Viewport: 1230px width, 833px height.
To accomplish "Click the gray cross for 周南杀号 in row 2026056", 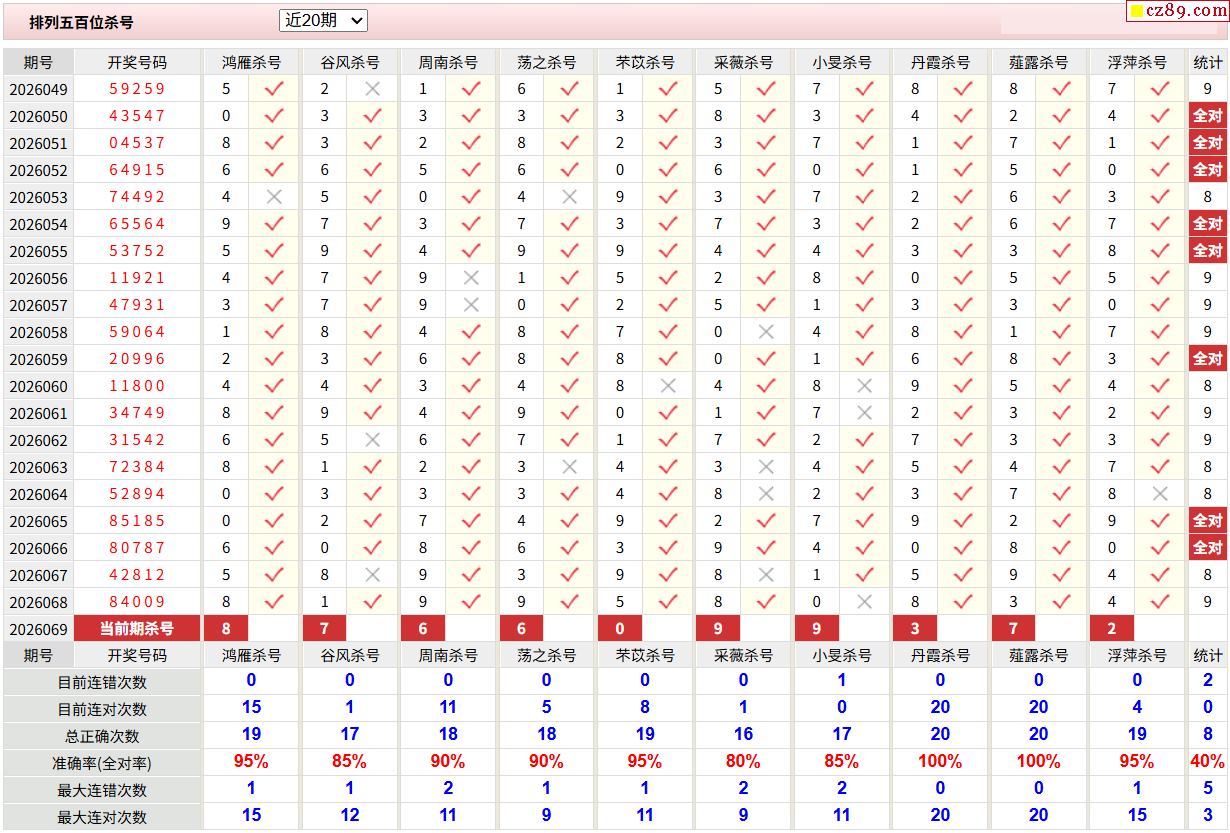I will (x=471, y=278).
